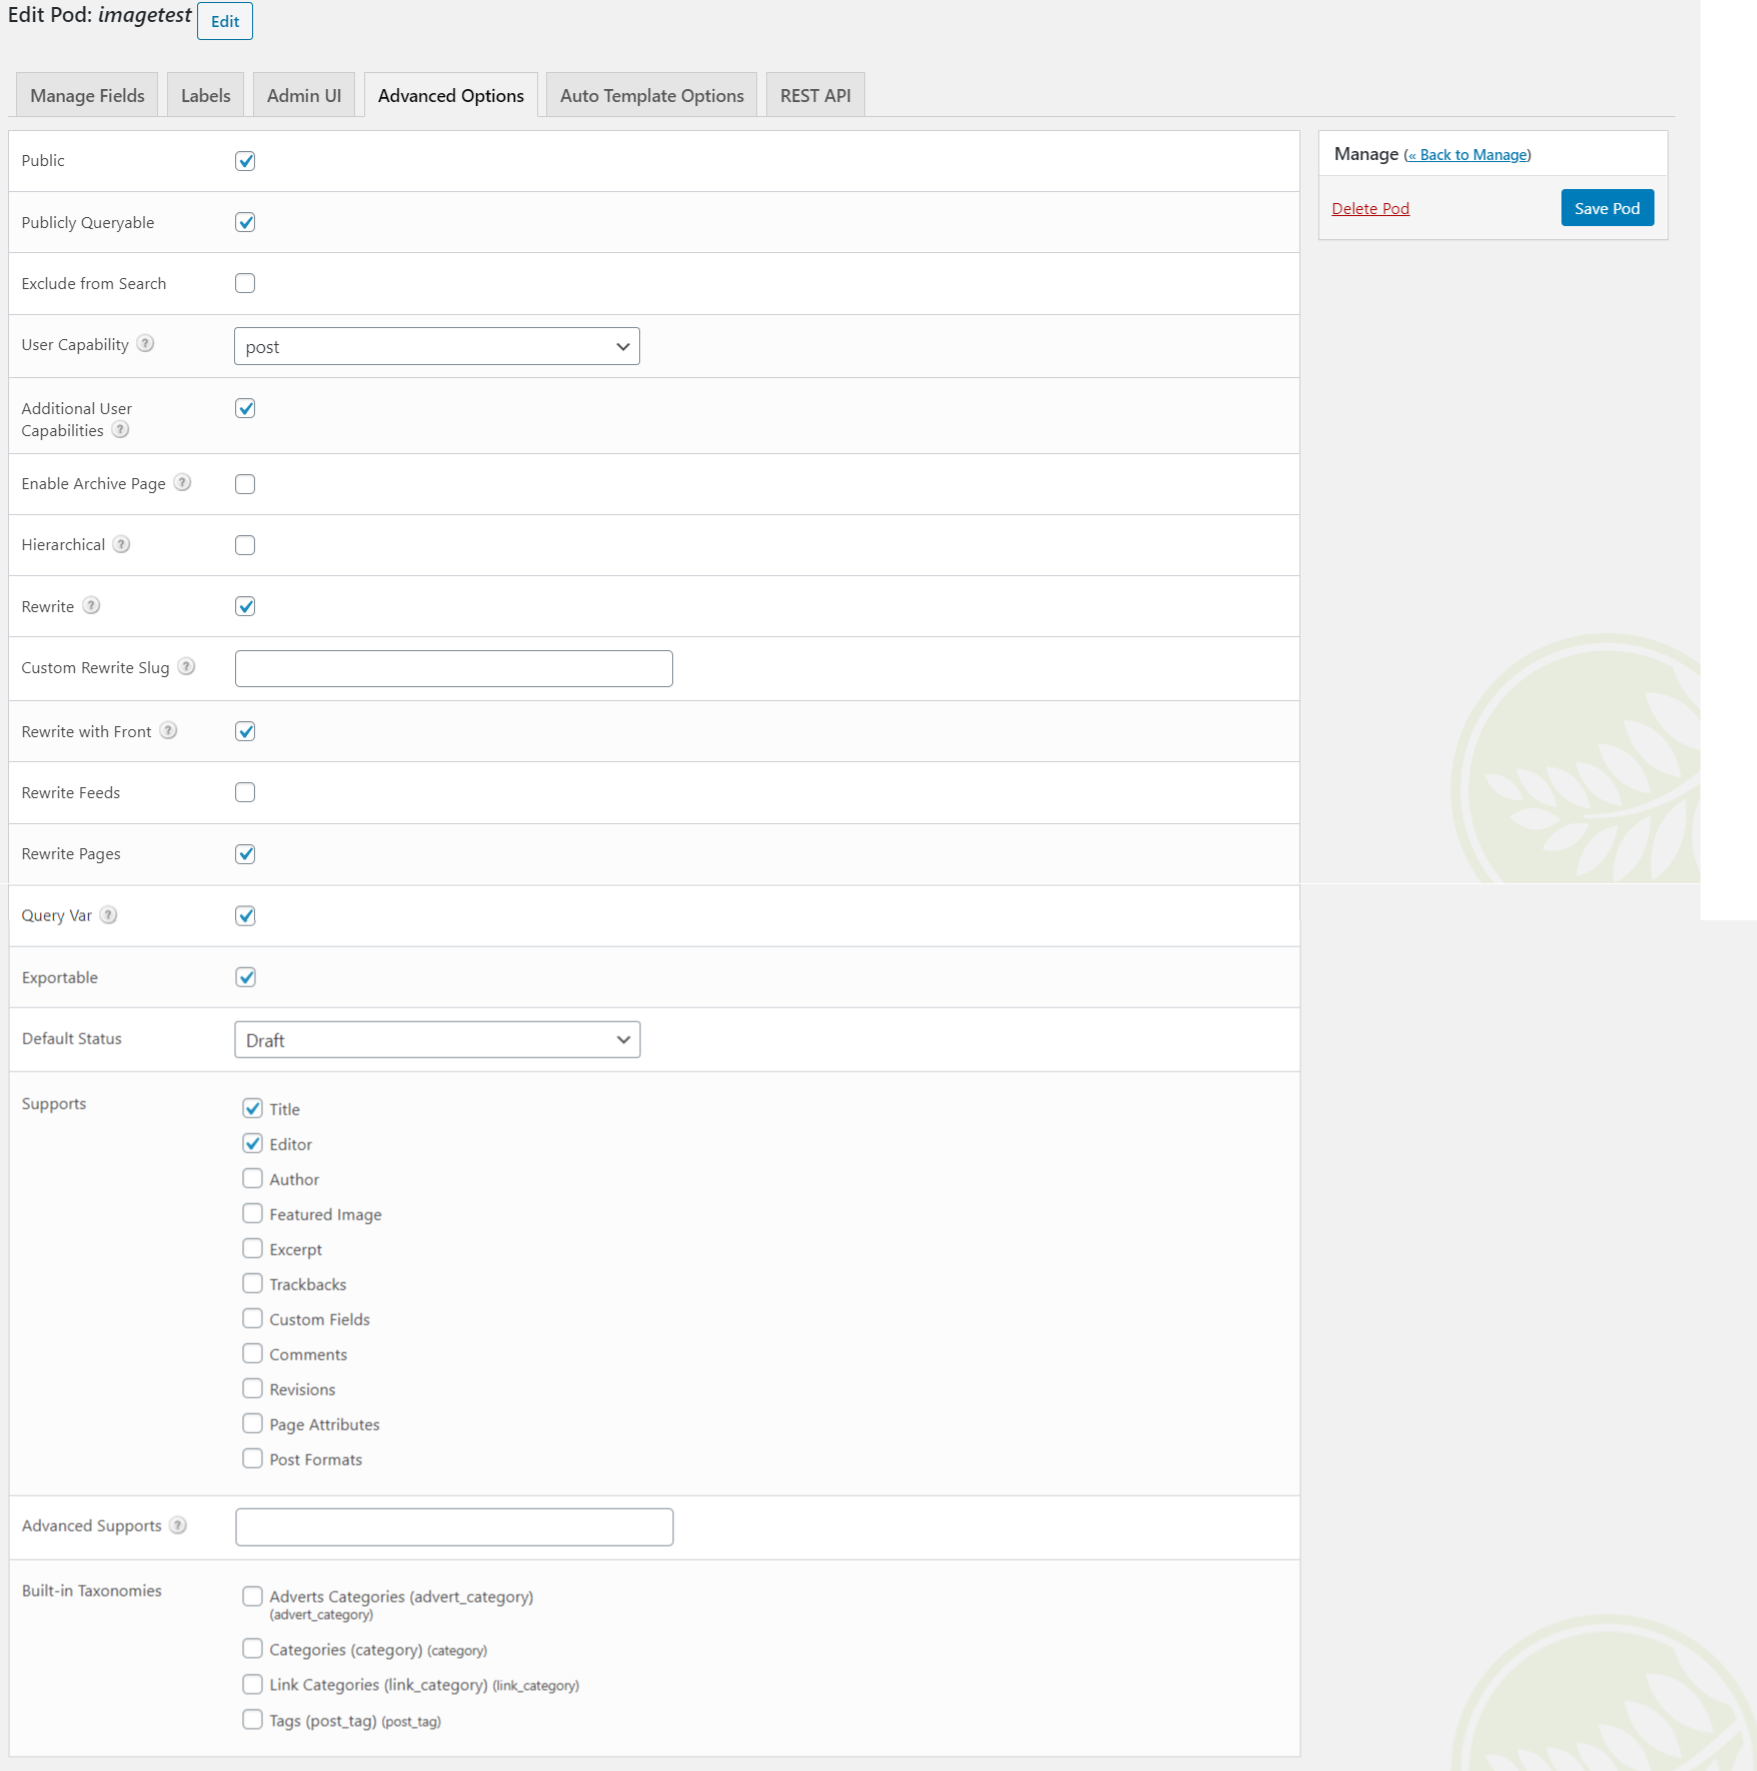
Task: Uncheck the Title support option
Action: (x=252, y=1108)
